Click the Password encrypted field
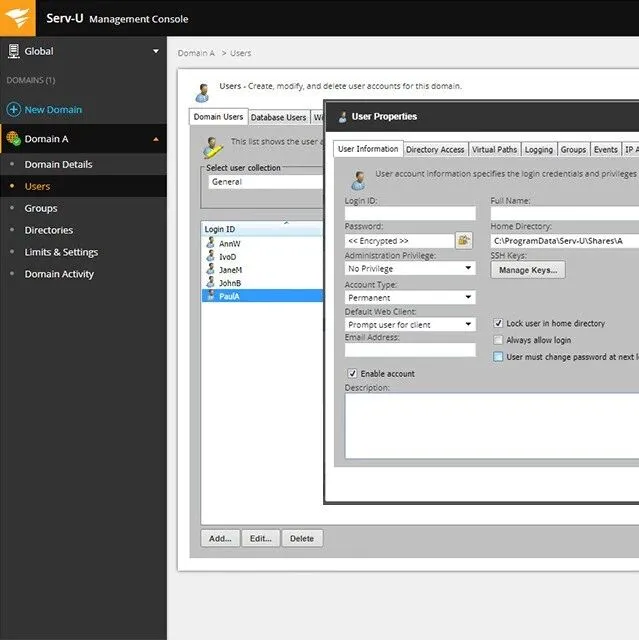Viewport: 639px width, 640px height. point(399,241)
